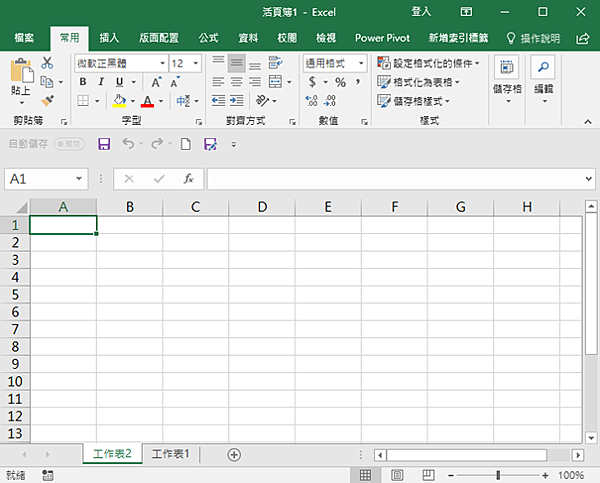This screenshot has height=483, width=600.
Task: Align text left
Action: tap(218, 82)
